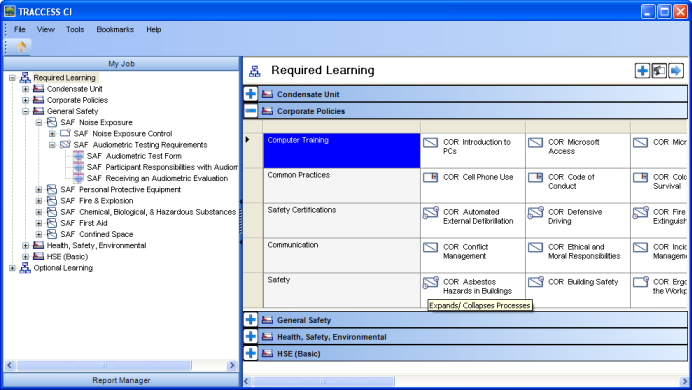Expand SAF Chemical, Biological, & Hazardous Substances node
Viewport: 692px width, 390px height.
point(39,212)
